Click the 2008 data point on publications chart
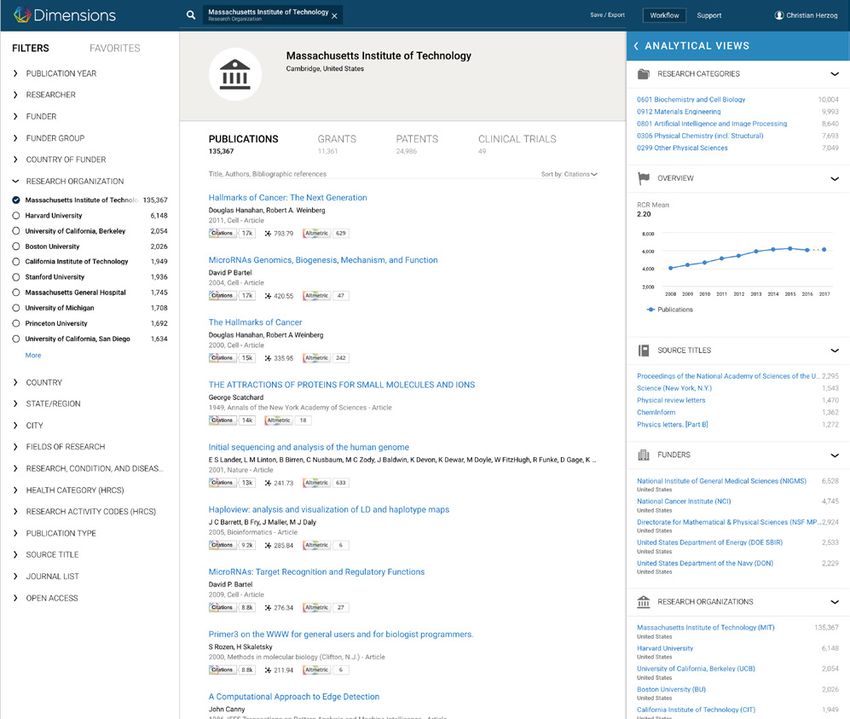850x719 pixels. pos(671,268)
